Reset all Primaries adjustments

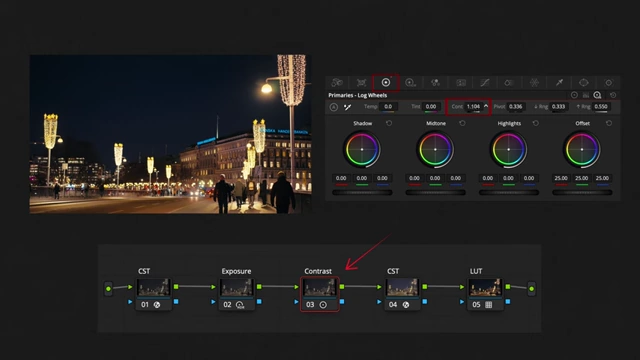click(613, 95)
